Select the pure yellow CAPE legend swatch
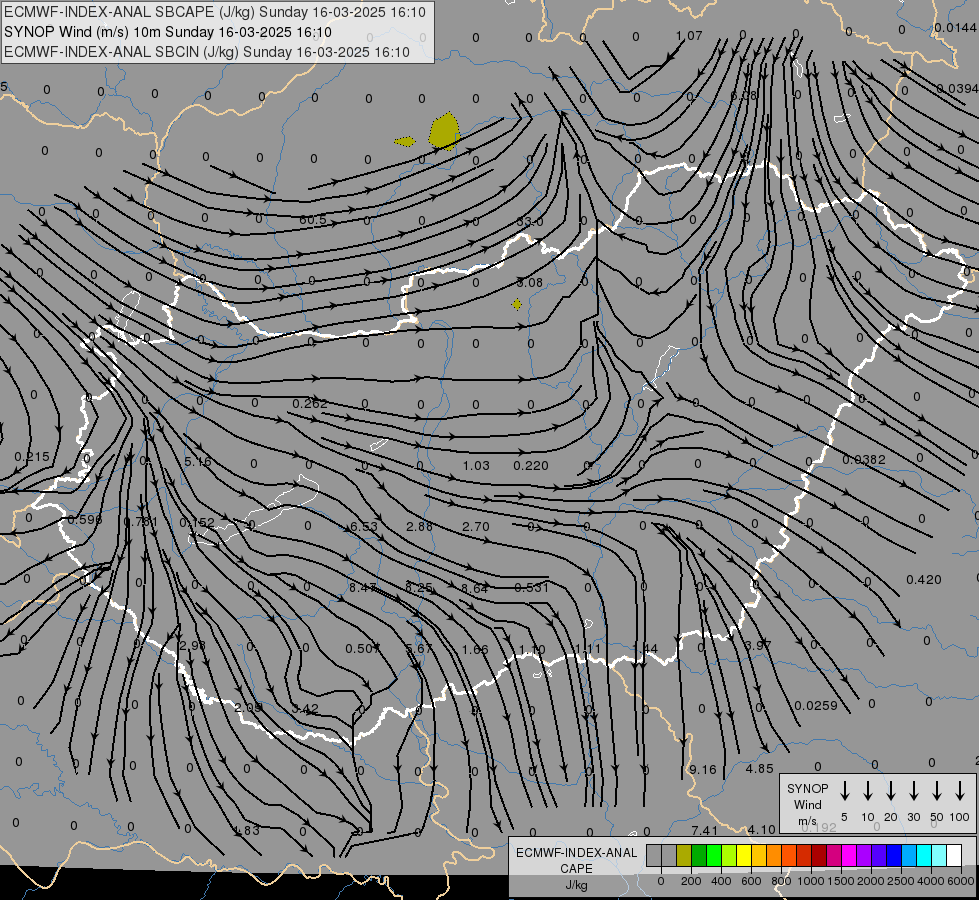Screen dimensions: 979x900 tap(744, 856)
